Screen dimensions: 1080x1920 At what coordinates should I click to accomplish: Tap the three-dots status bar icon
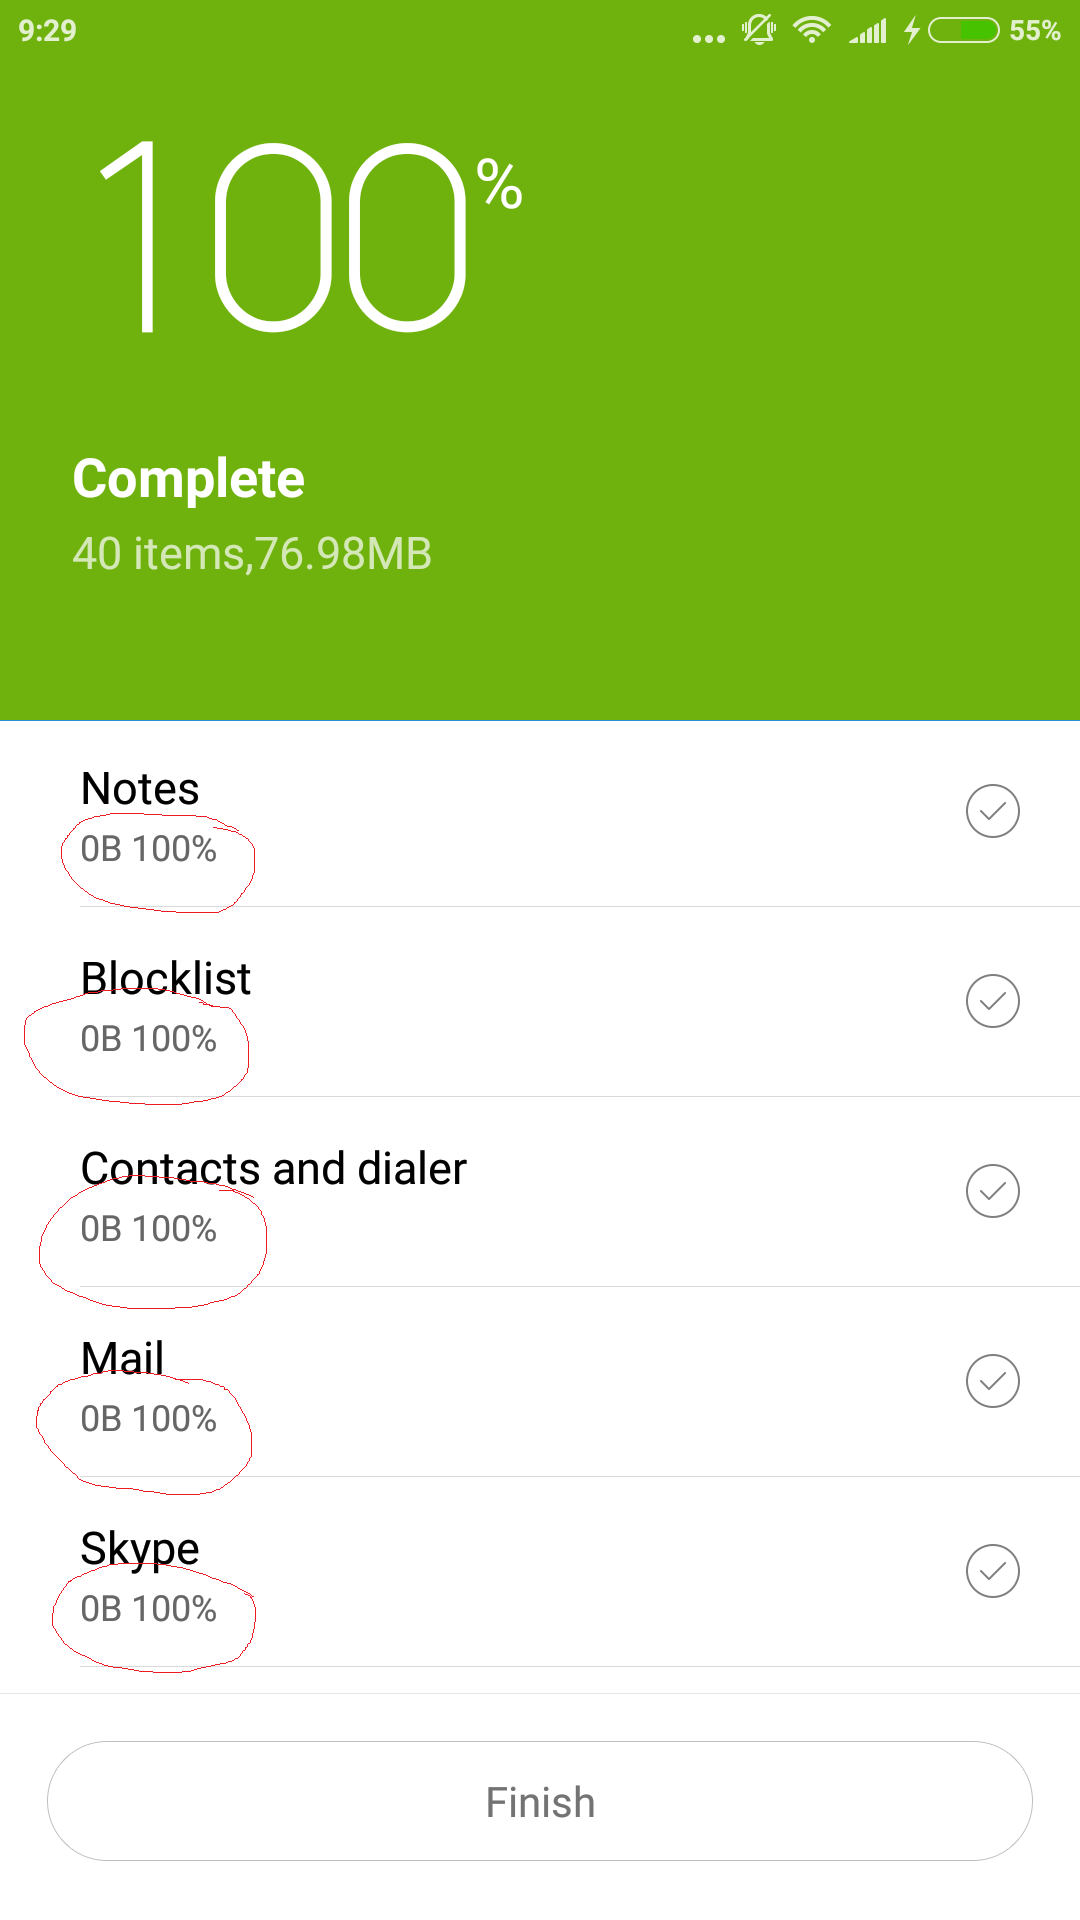coord(708,38)
